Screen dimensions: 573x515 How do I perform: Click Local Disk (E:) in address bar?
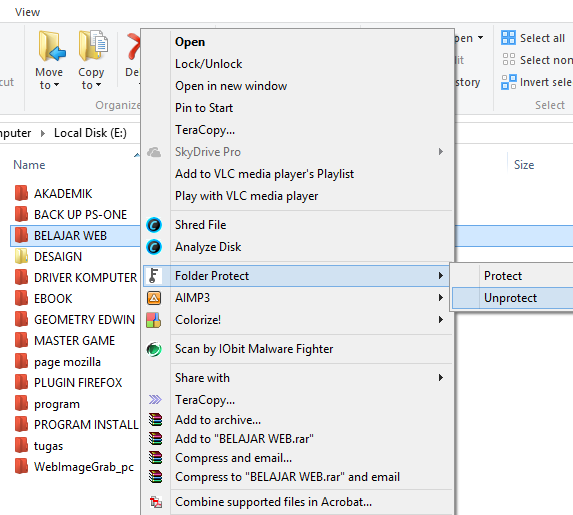90,133
